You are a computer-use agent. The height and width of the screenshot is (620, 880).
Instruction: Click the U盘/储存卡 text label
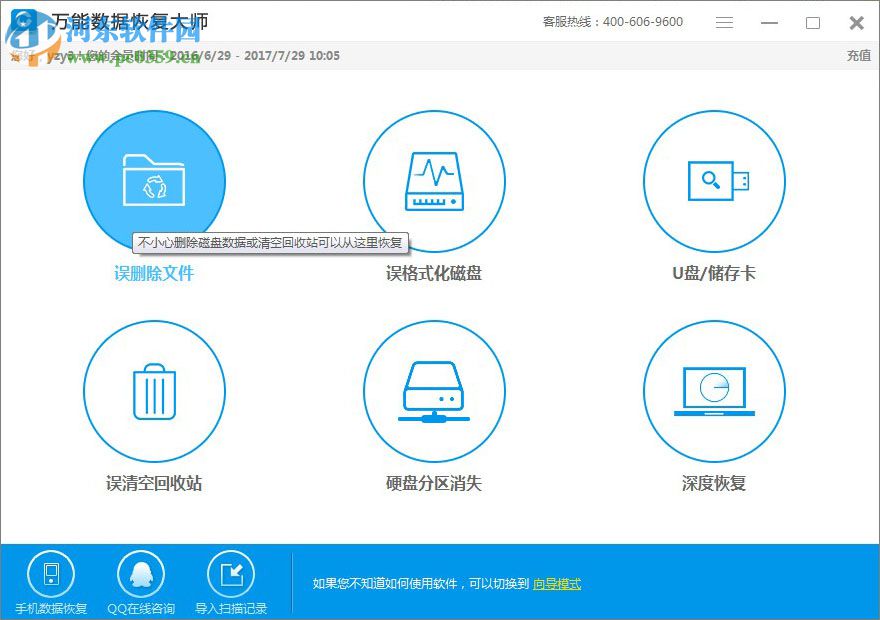713,271
